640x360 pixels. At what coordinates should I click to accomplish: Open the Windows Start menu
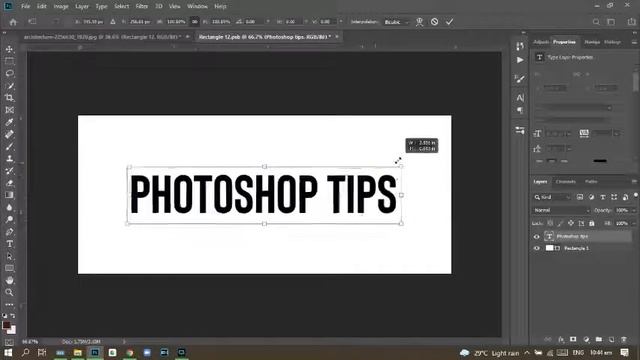8,353
